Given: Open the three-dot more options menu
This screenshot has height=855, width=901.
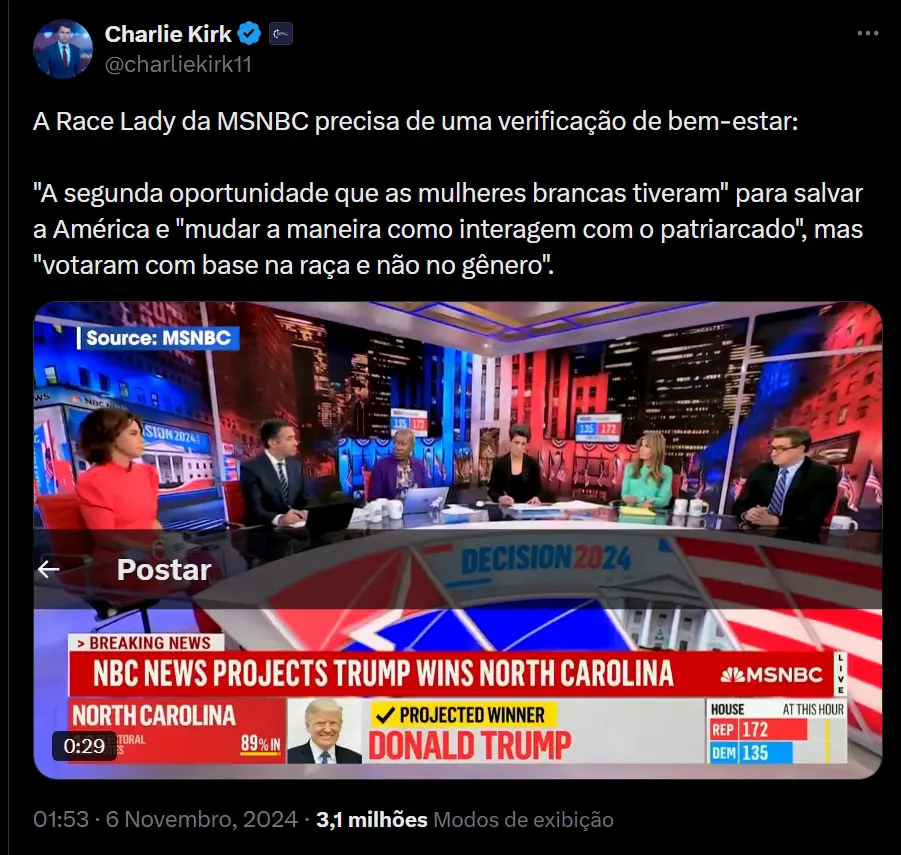Looking at the screenshot, I should click(x=868, y=33).
